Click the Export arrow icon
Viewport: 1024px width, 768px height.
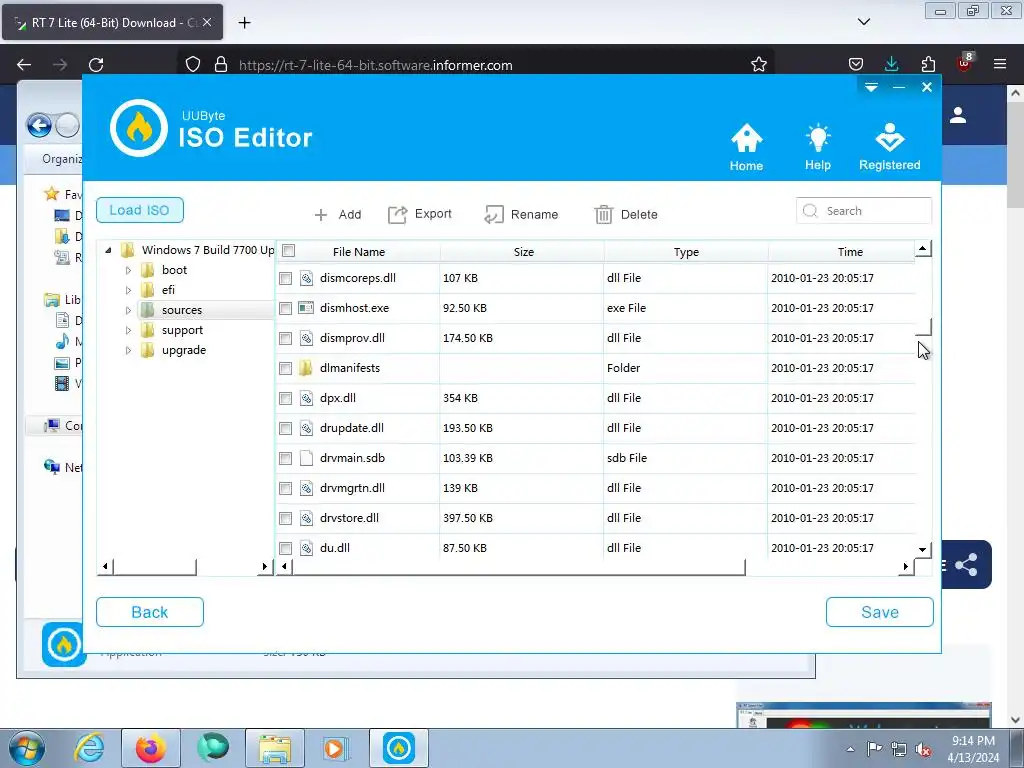coord(397,214)
